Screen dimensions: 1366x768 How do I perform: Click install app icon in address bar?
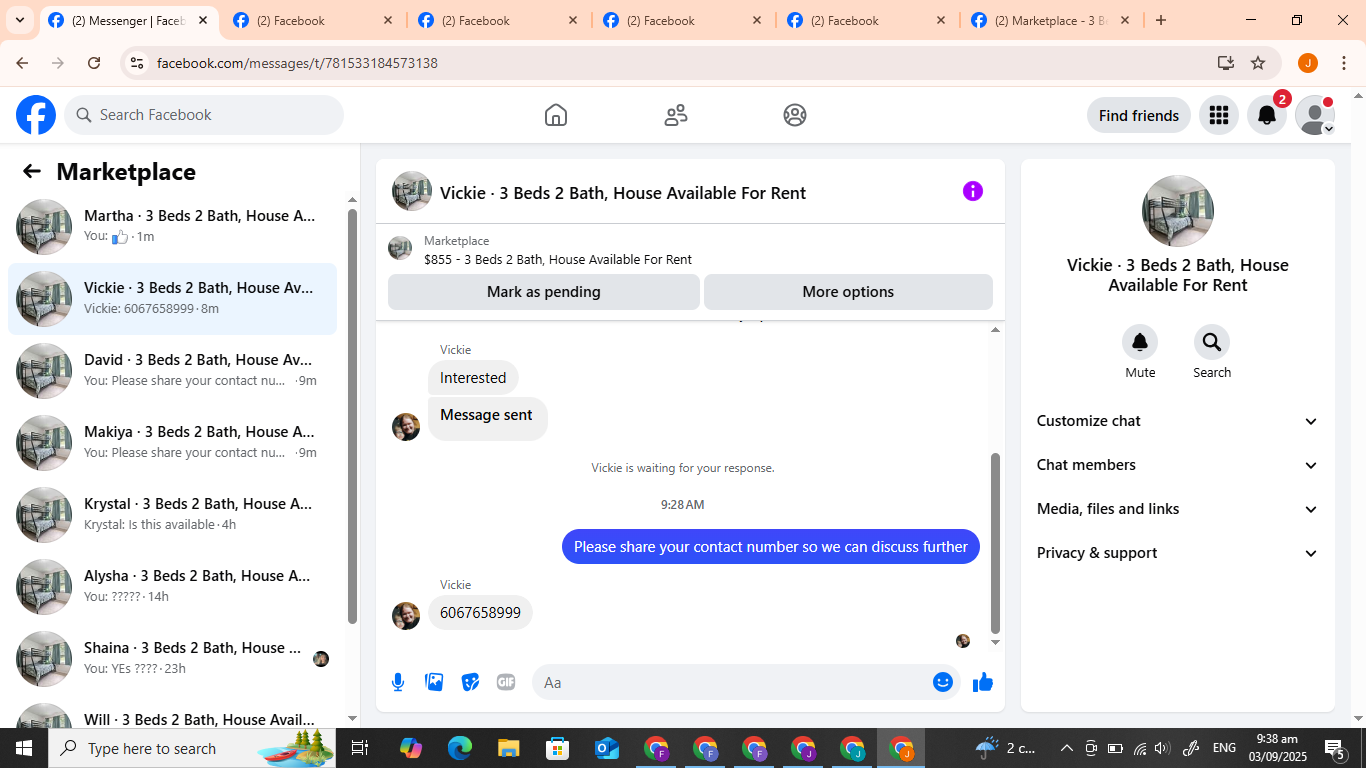[x=1226, y=63]
